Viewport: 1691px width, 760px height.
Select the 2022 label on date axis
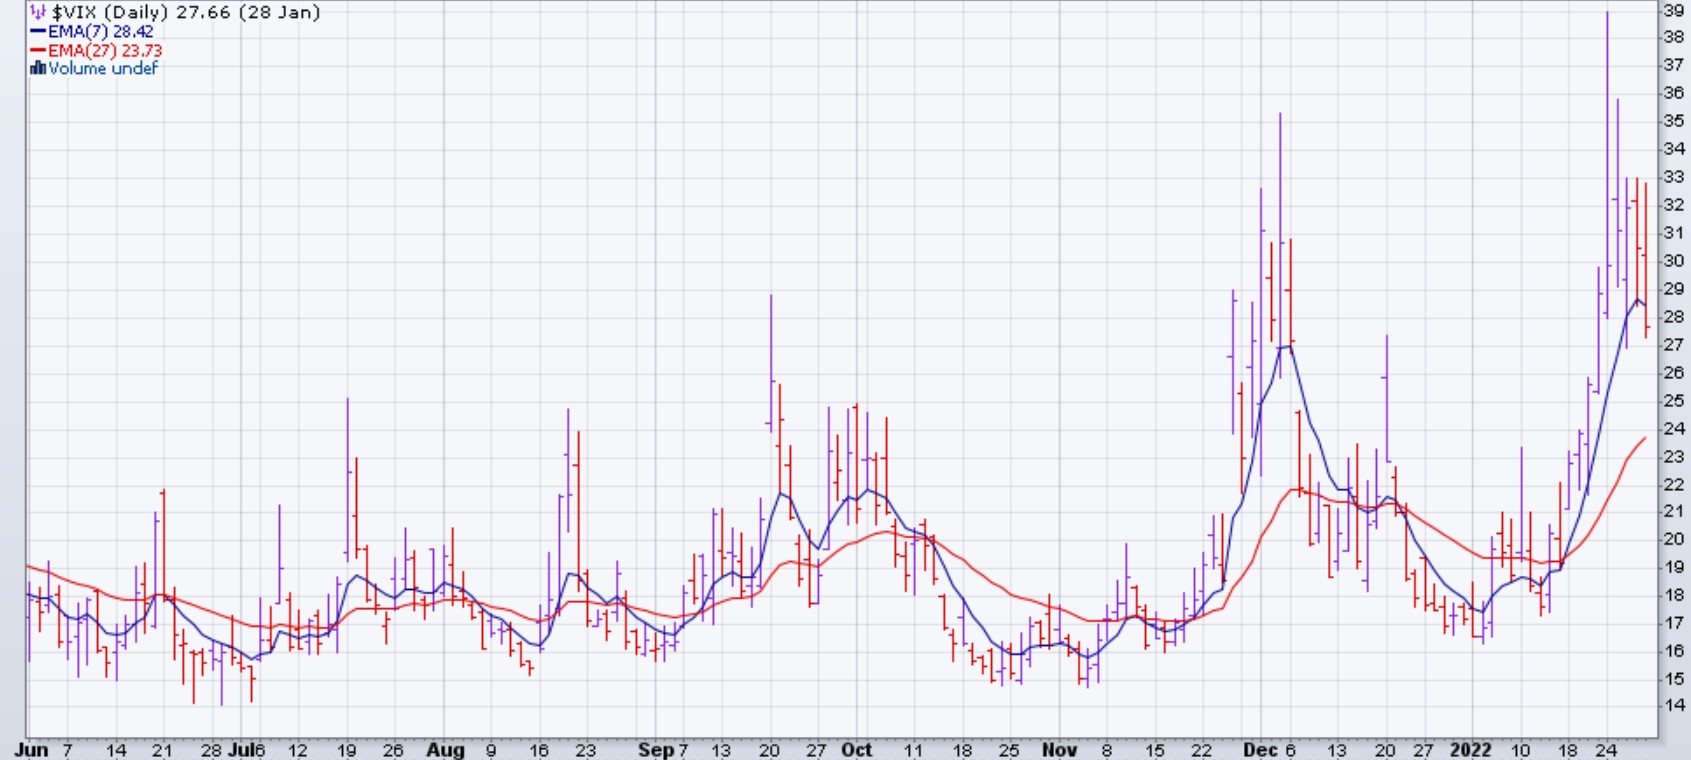pyautogui.click(x=1470, y=750)
